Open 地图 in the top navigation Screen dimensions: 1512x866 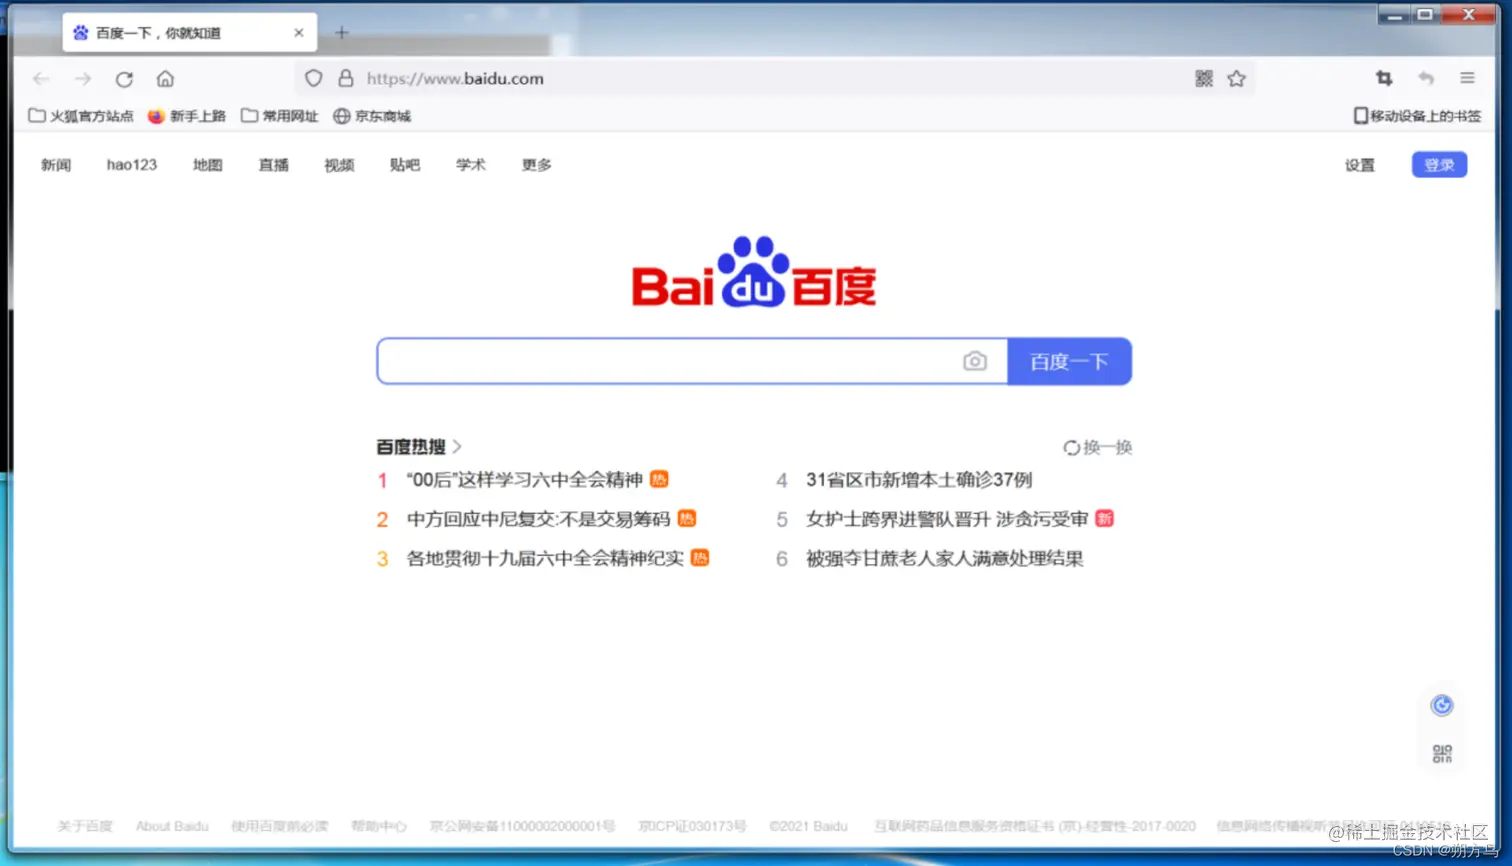click(x=208, y=165)
